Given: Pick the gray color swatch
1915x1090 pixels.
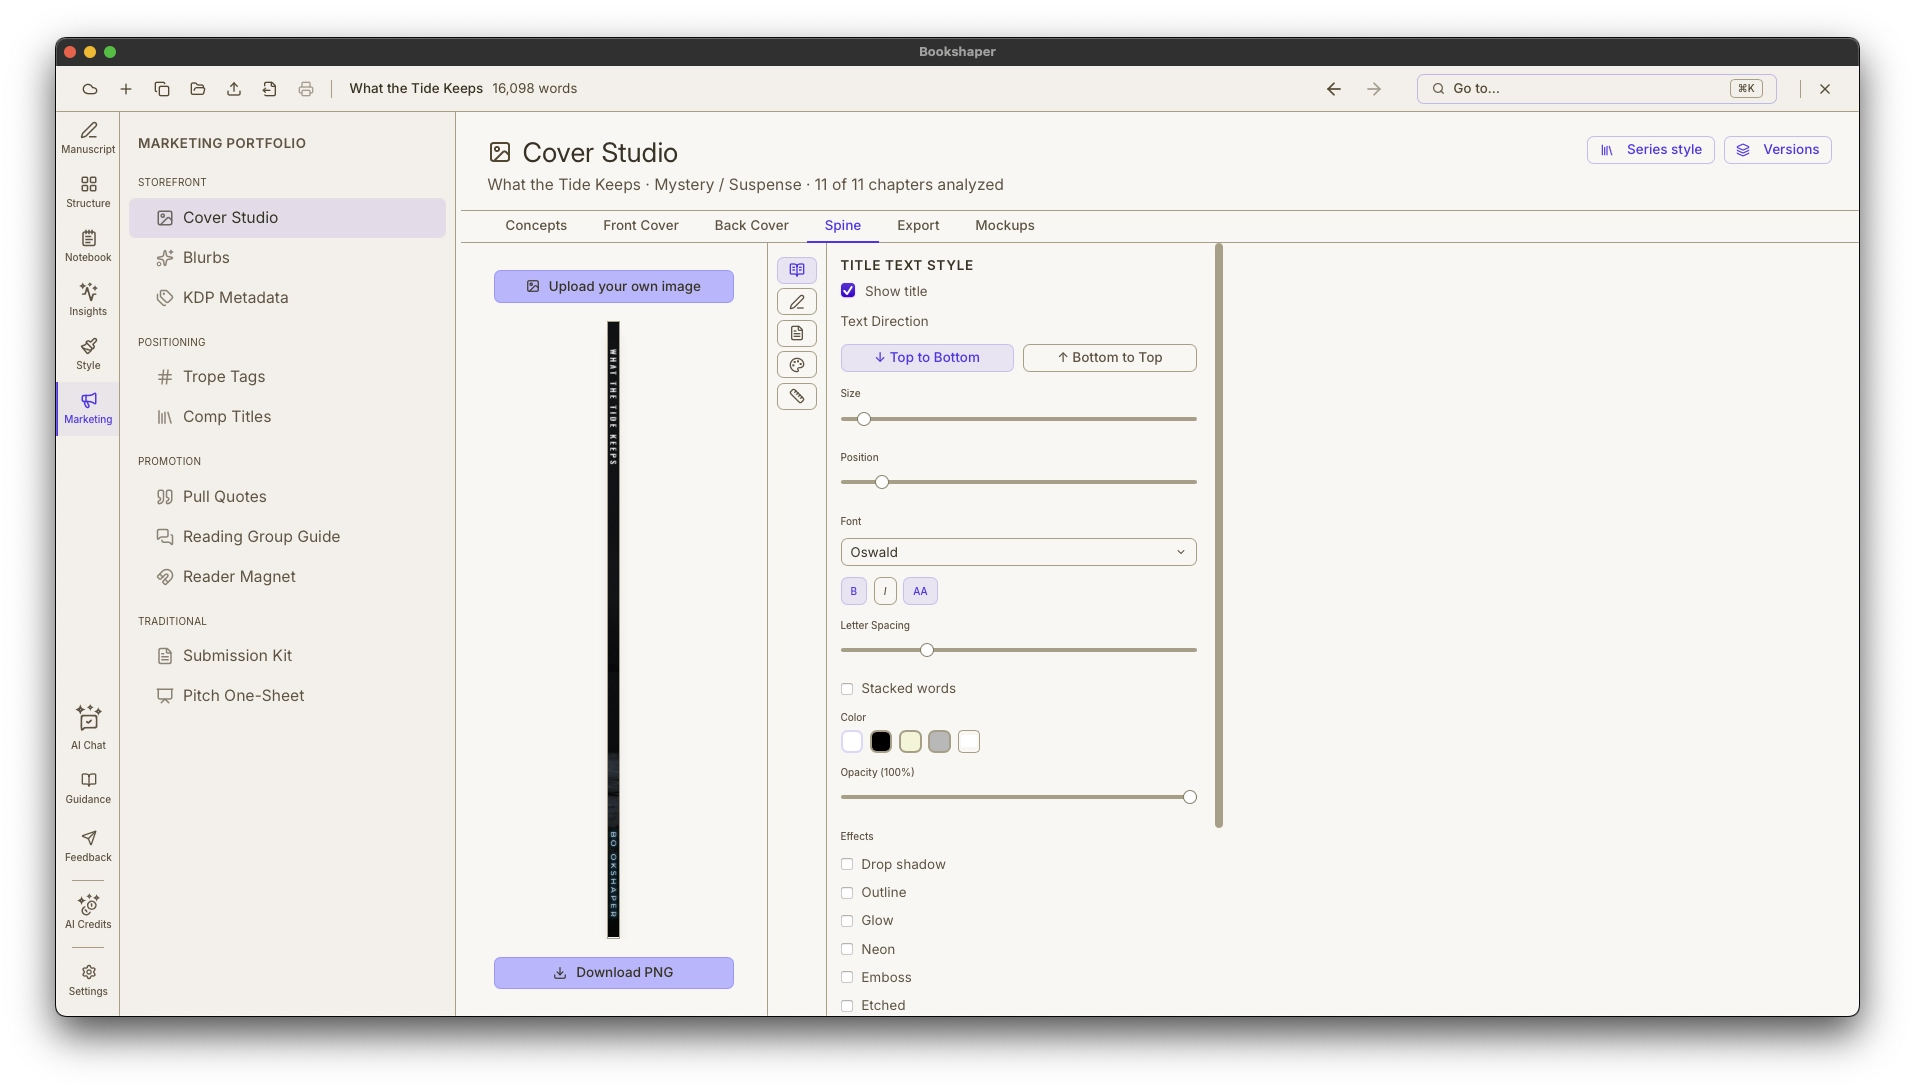Looking at the screenshot, I should [939, 742].
